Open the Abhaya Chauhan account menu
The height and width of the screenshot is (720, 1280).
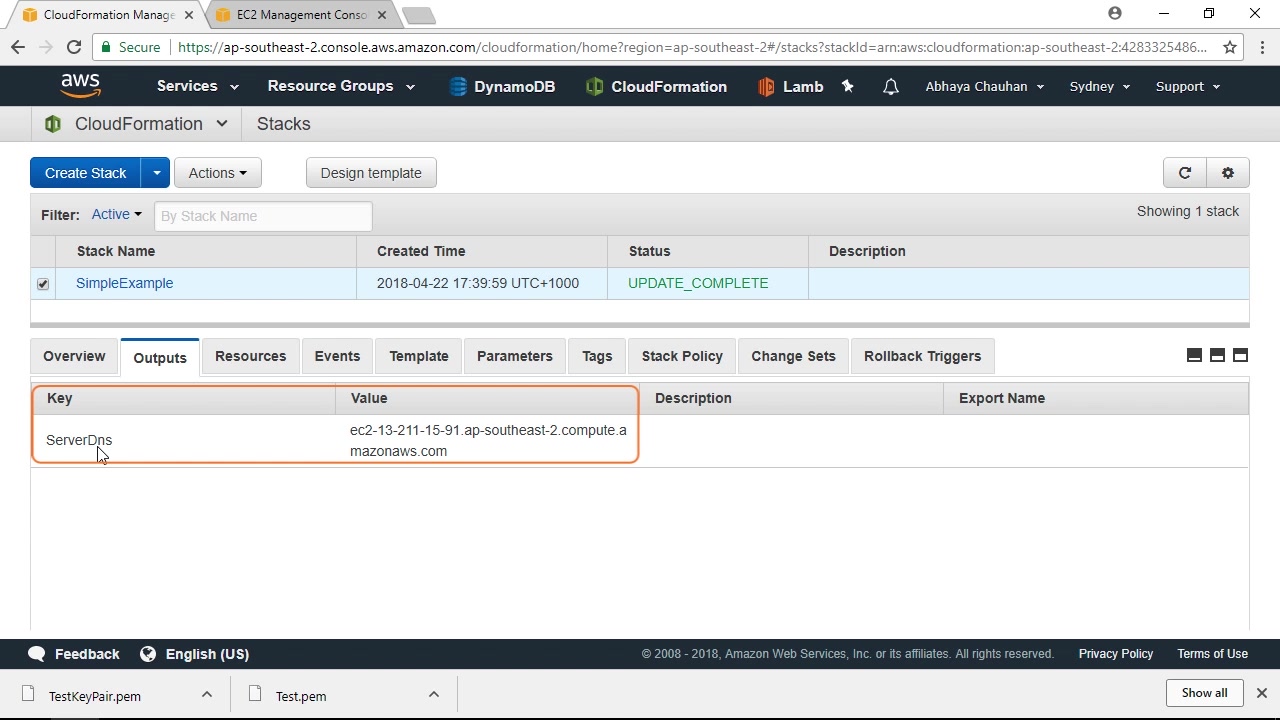coord(985,87)
